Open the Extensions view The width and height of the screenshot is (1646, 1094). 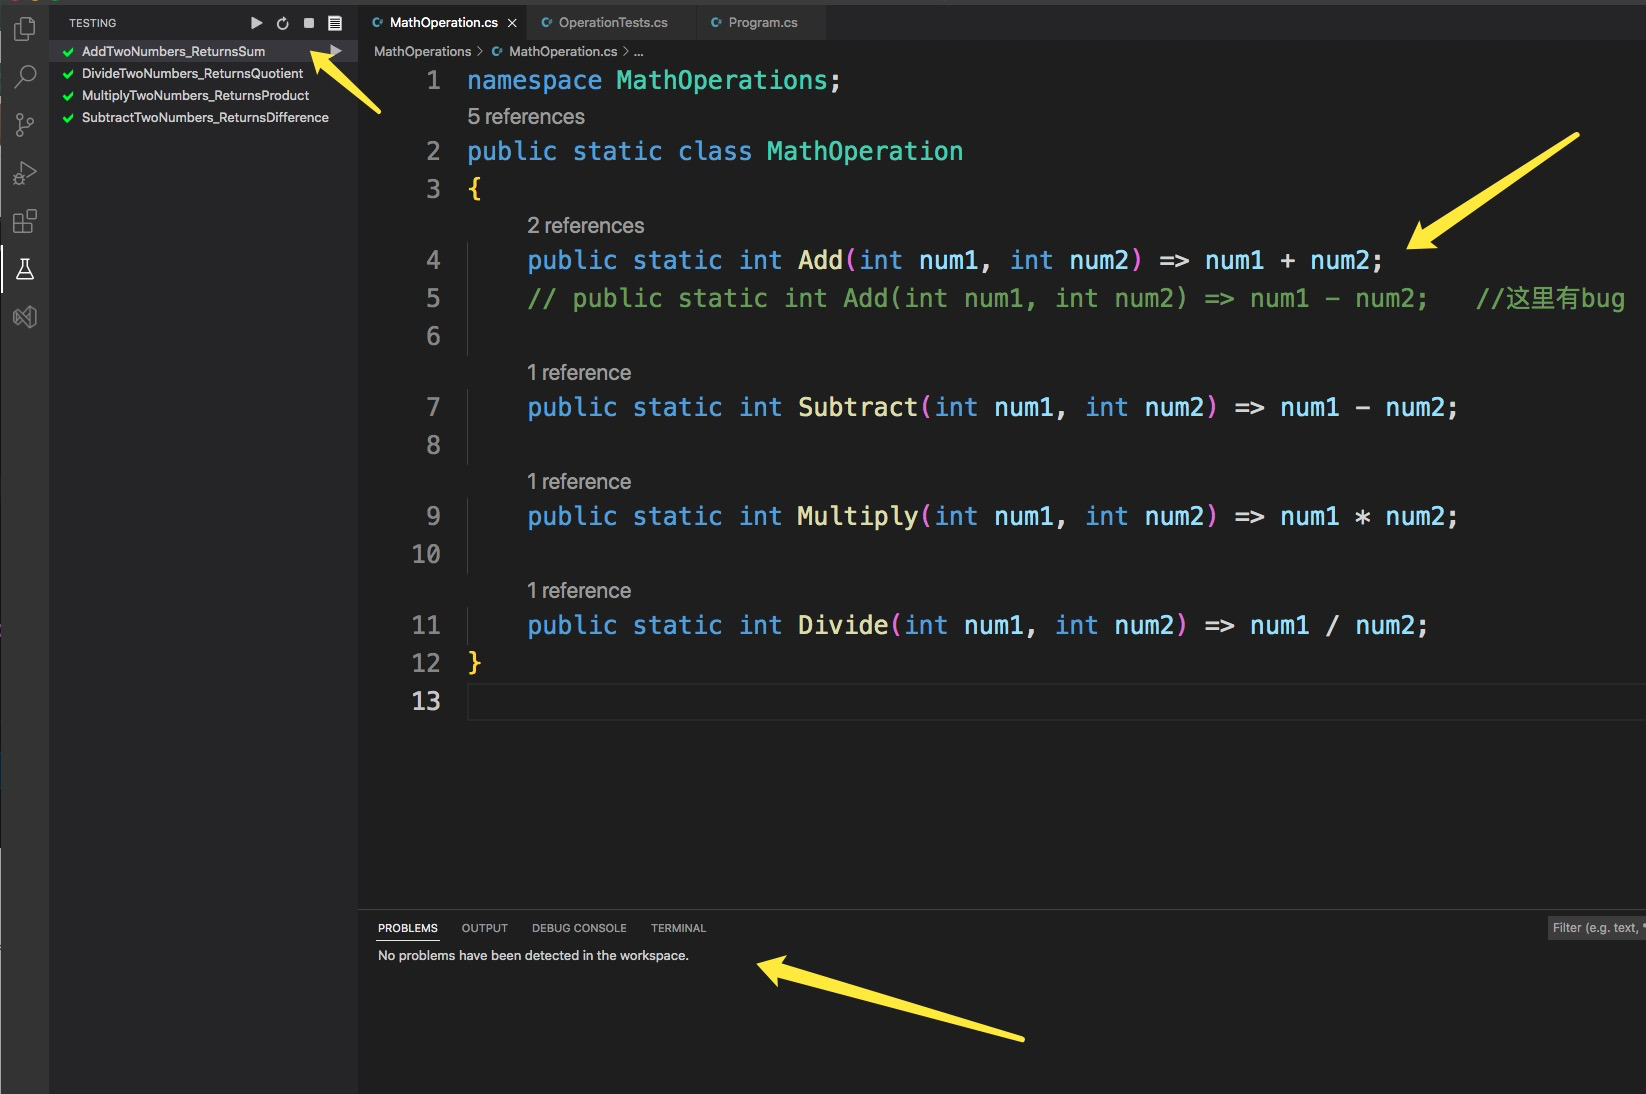24,221
